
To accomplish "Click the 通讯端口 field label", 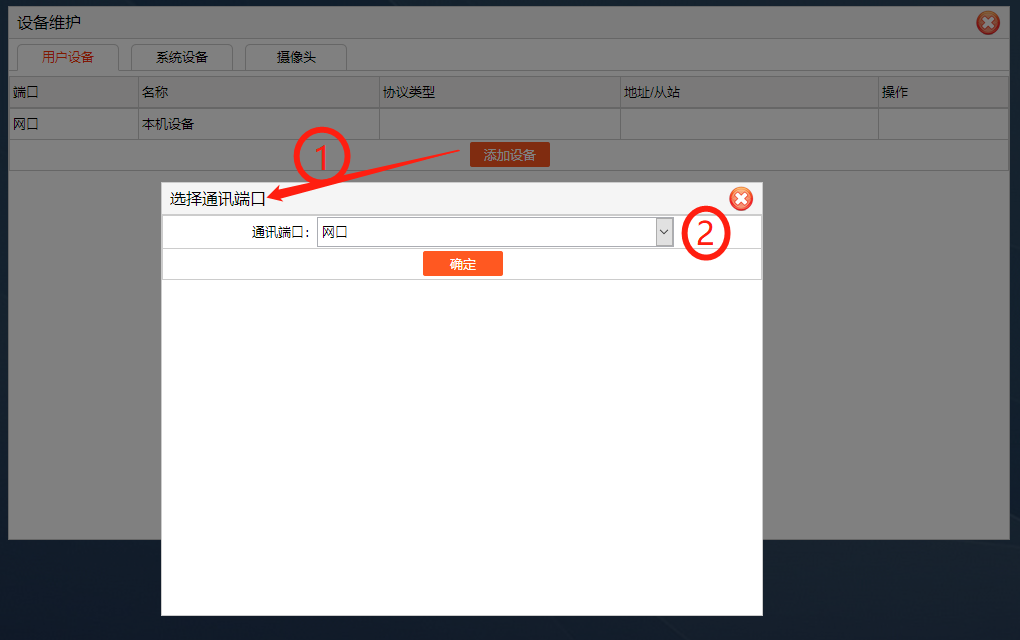I will pos(280,232).
